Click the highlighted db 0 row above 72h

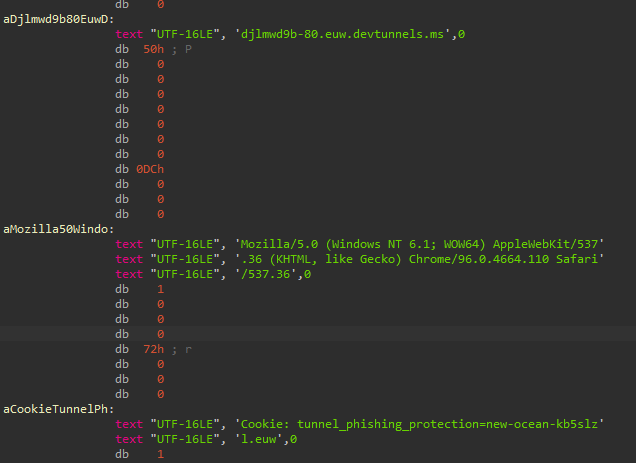(x=140, y=334)
